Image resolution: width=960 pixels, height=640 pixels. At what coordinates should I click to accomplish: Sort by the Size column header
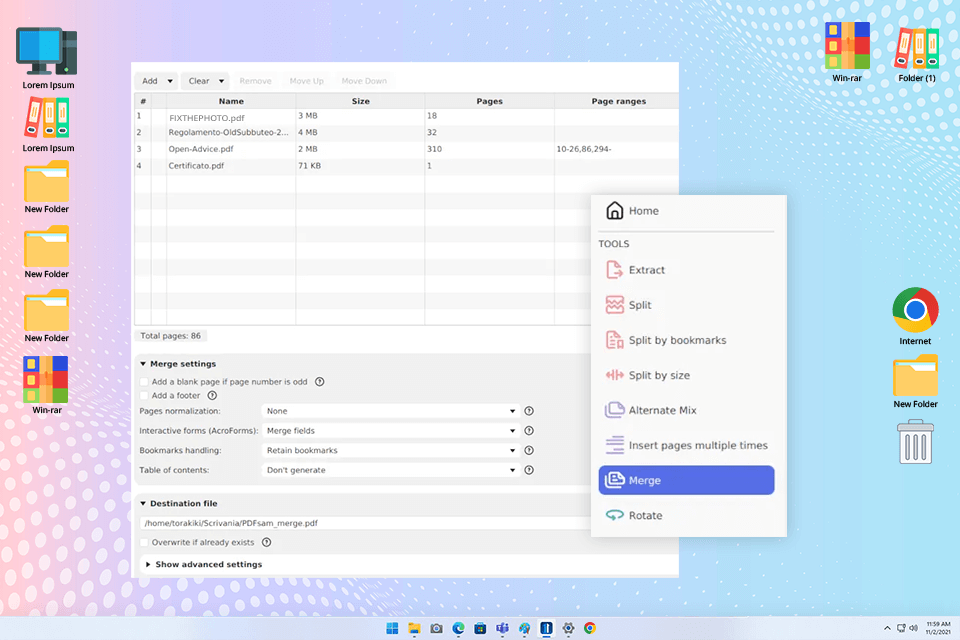pos(361,101)
